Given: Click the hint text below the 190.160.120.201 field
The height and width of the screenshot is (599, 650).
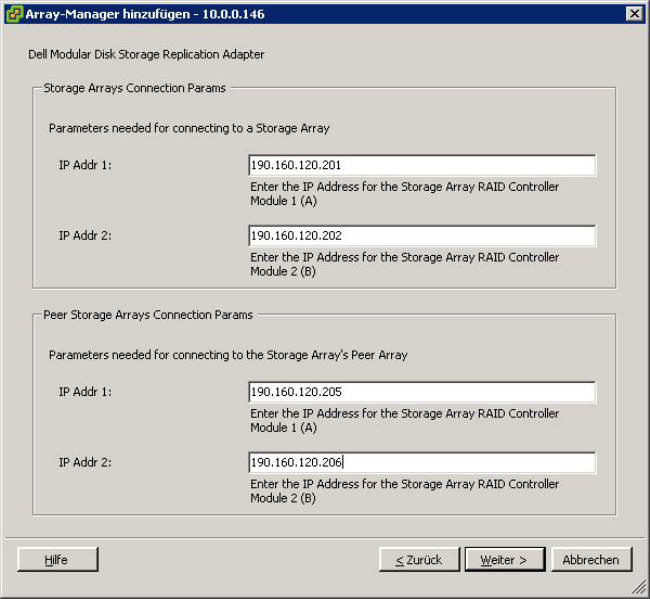Looking at the screenshot, I should click(x=404, y=193).
